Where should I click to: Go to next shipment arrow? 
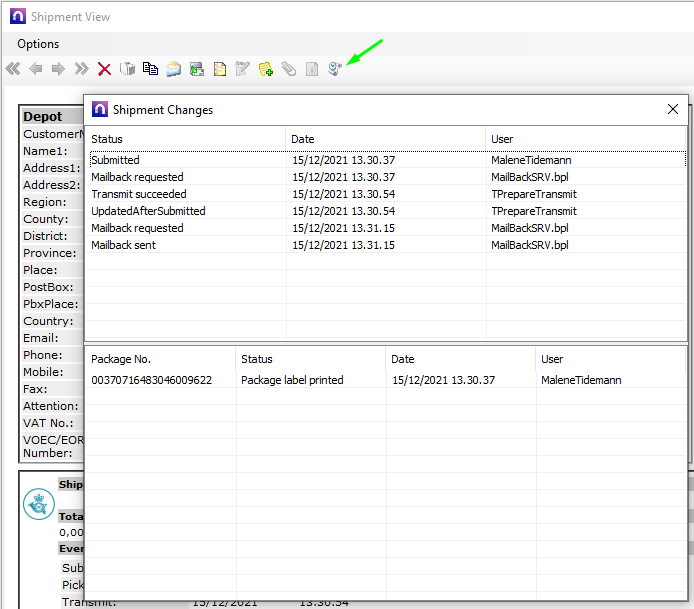coord(58,69)
